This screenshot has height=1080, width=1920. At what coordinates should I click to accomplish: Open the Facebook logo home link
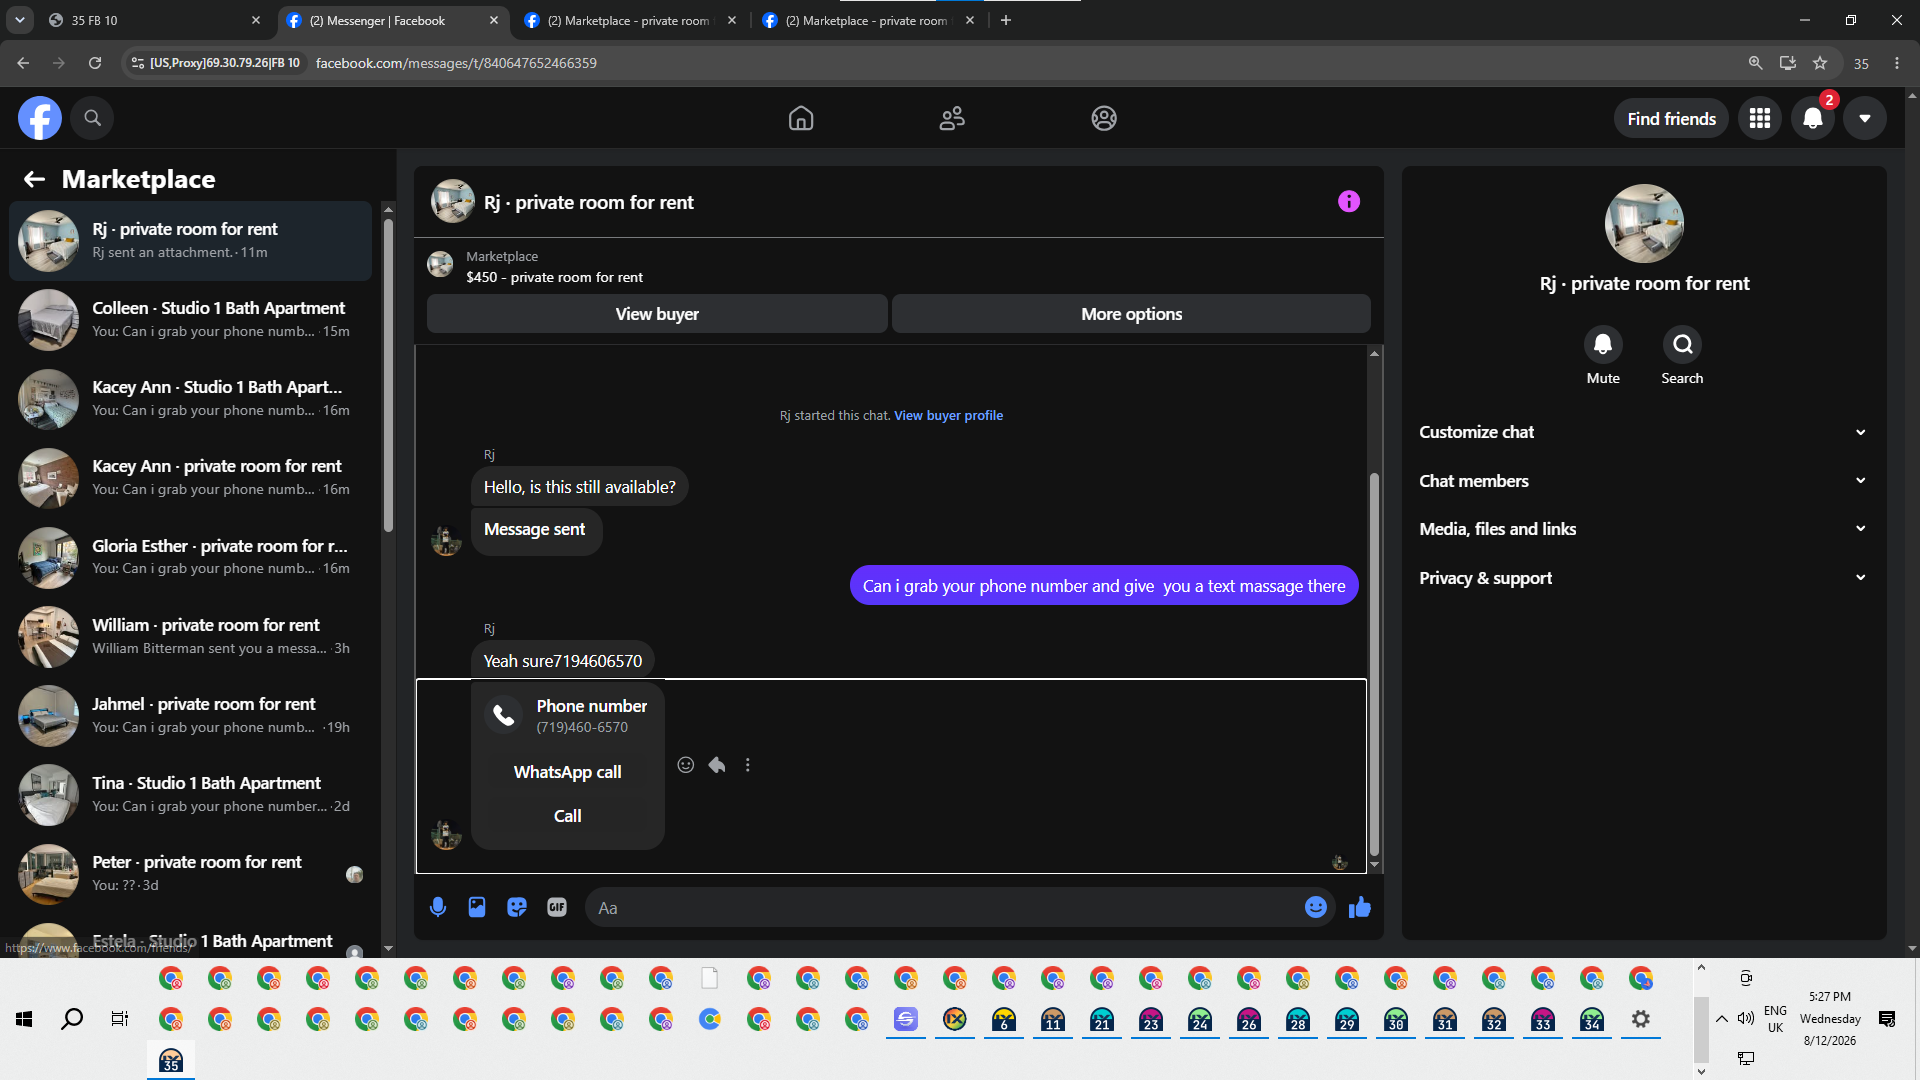40,118
